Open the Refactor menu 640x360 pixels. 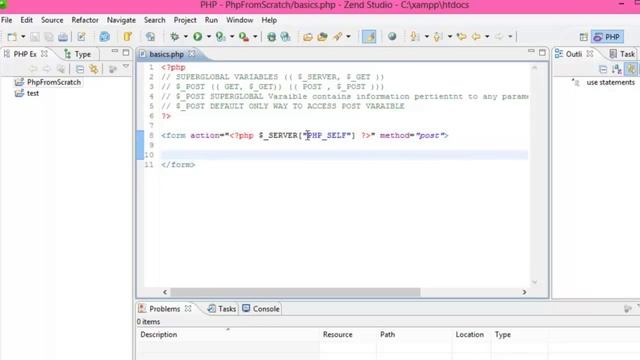tap(85, 20)
